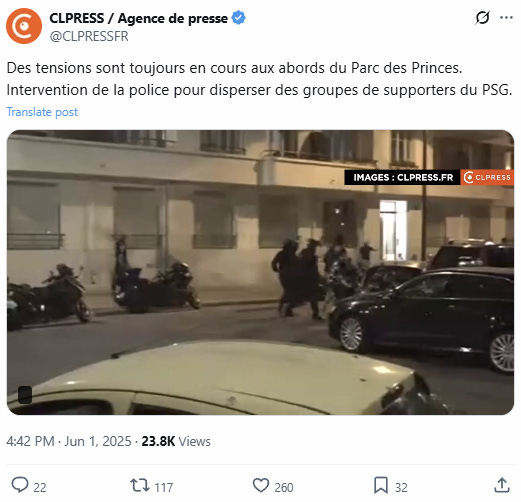Click the 260 likes count
Image resolution: width=521 pixels, height=502 pixels.
point(284,488)
